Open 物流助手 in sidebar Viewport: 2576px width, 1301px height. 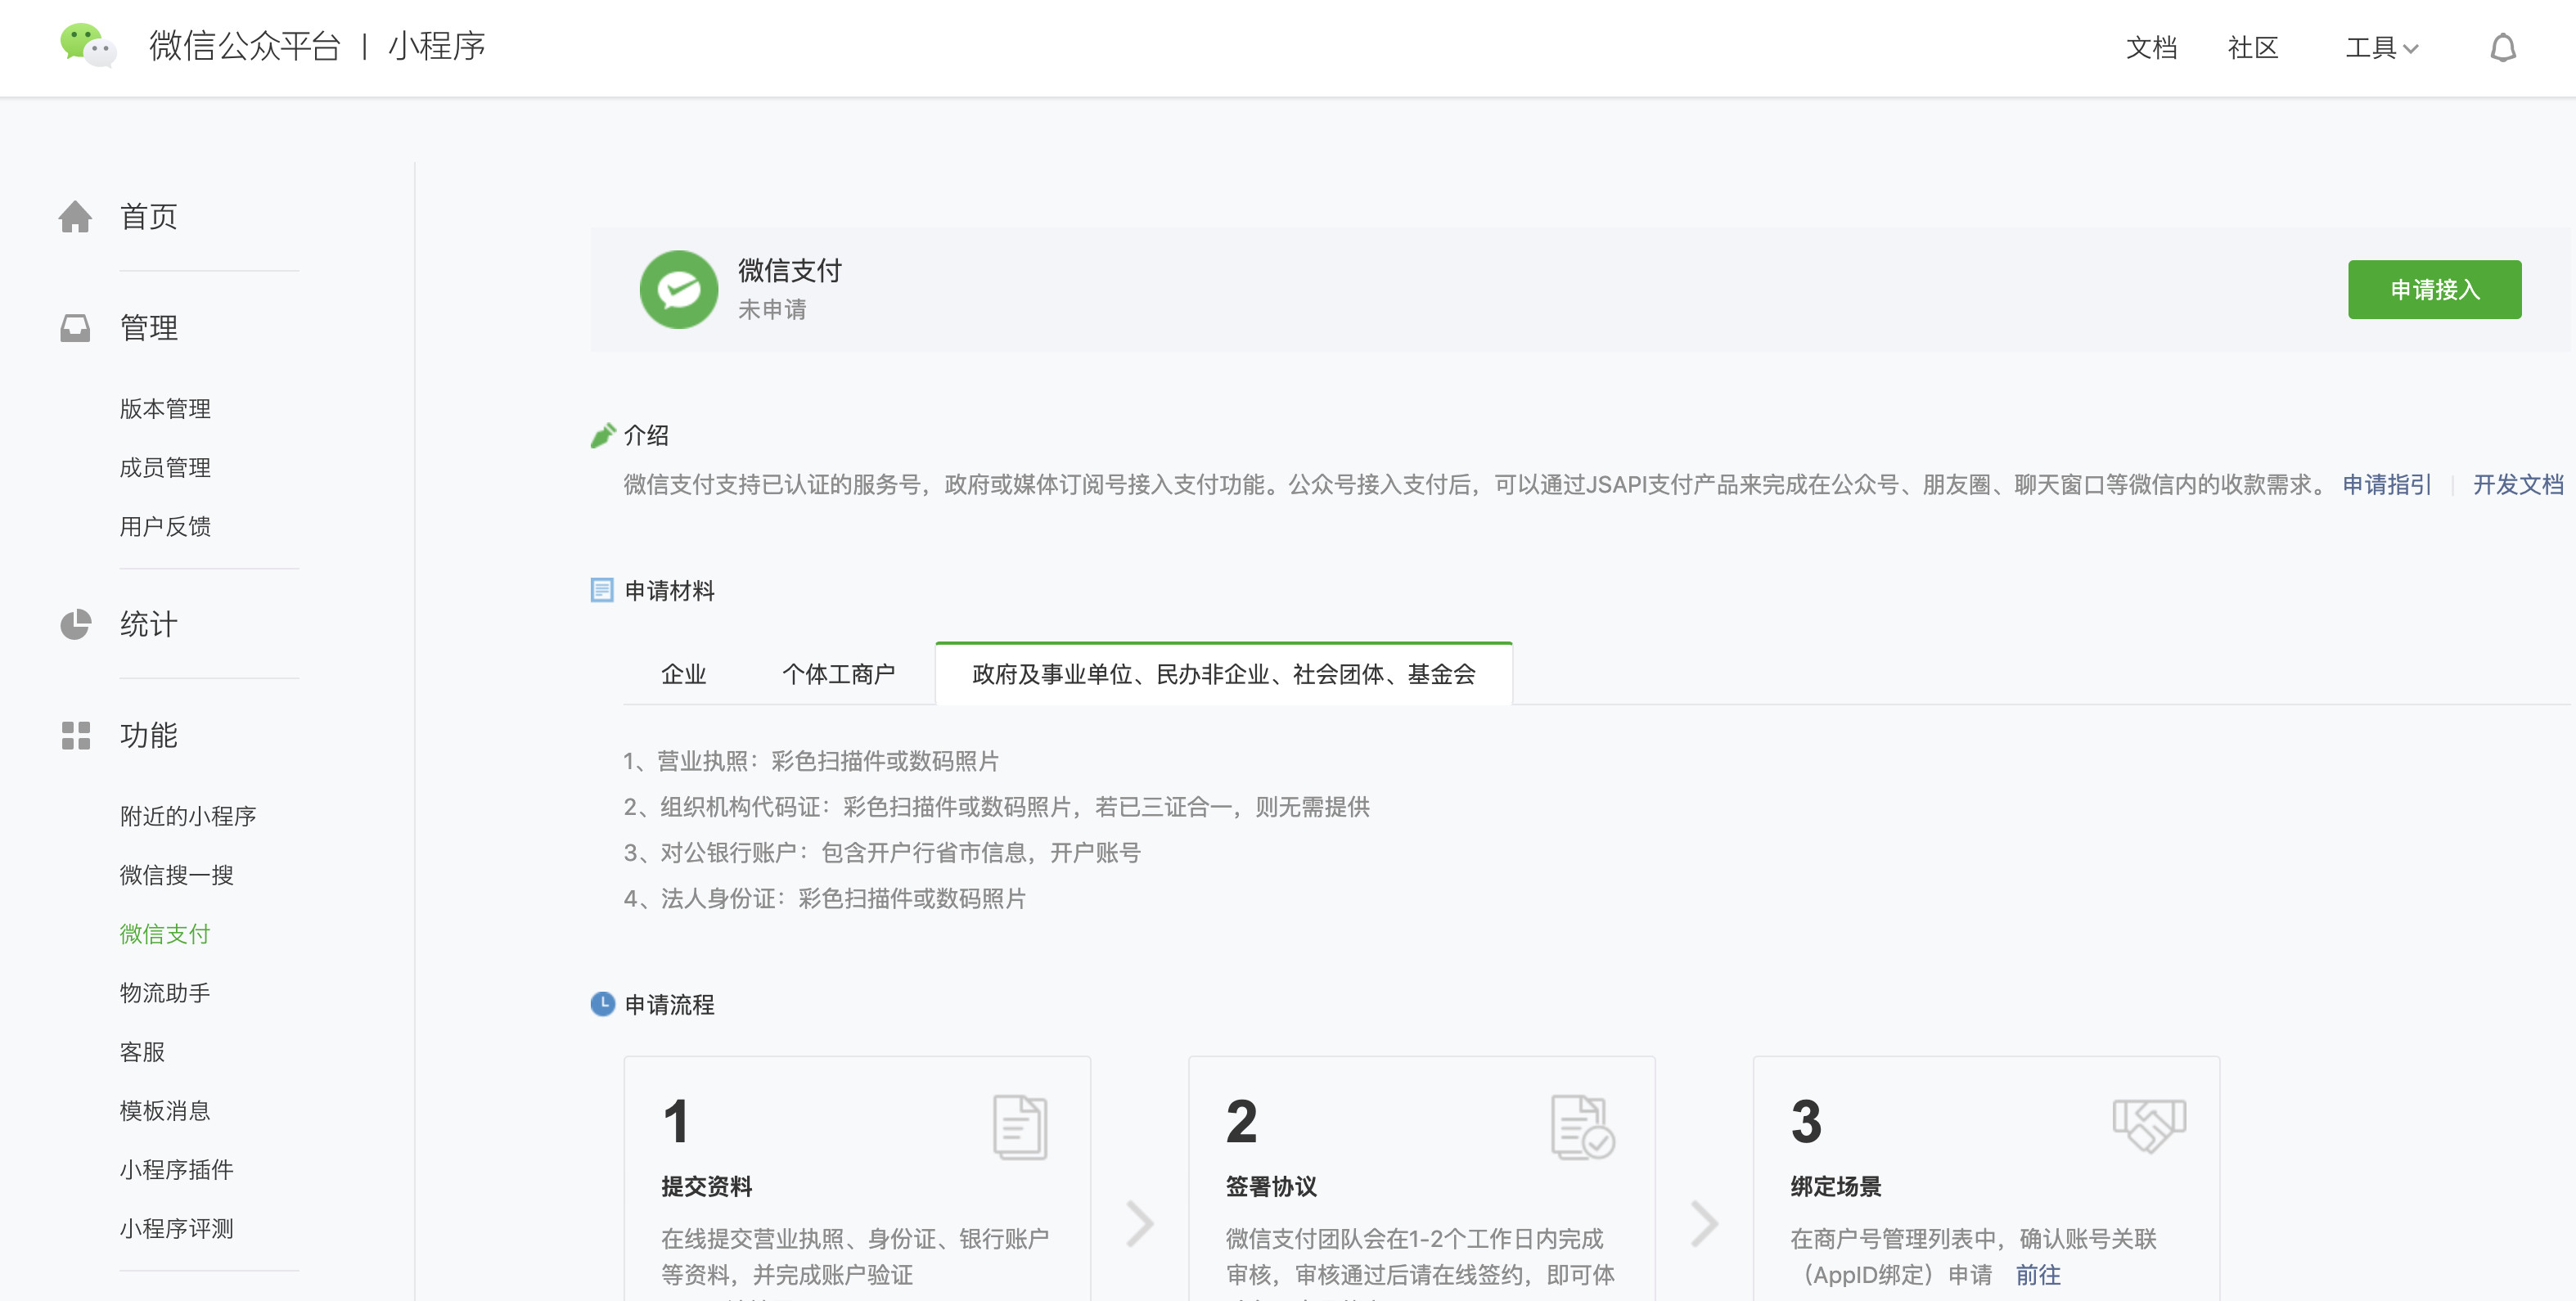(165, 993)
